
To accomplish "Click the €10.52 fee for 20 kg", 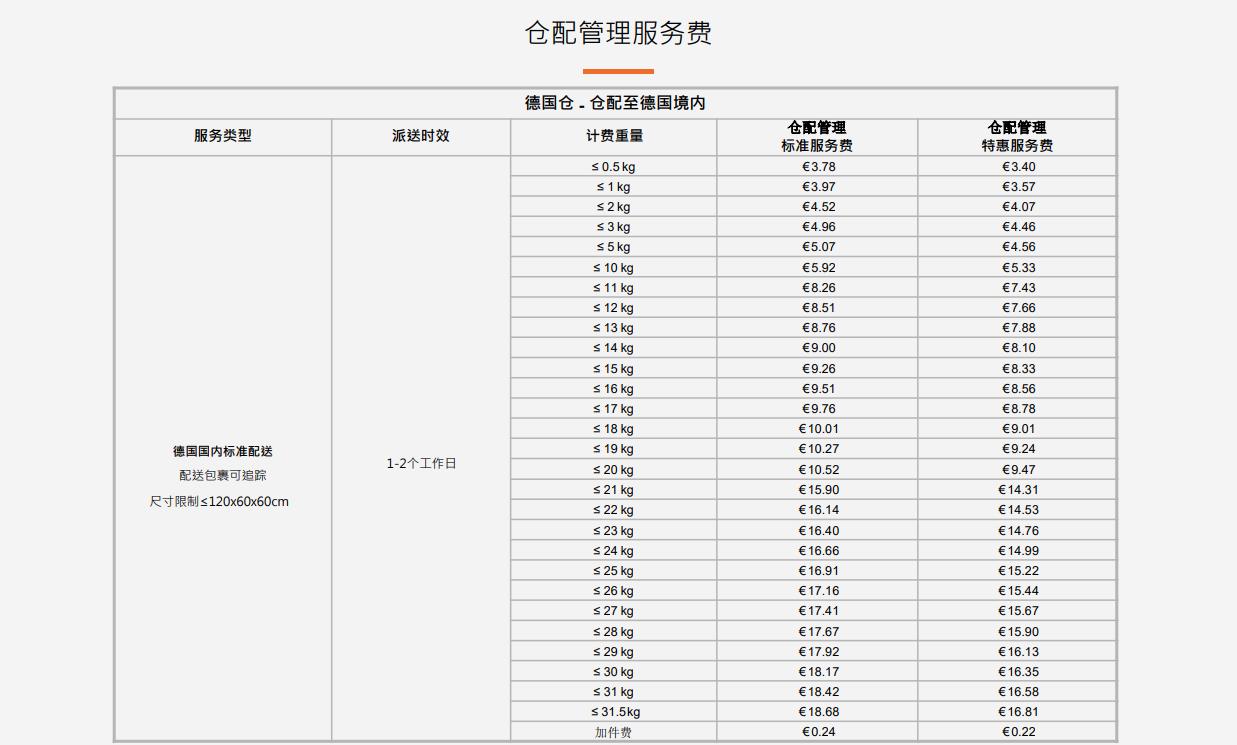I will point(816,469).
